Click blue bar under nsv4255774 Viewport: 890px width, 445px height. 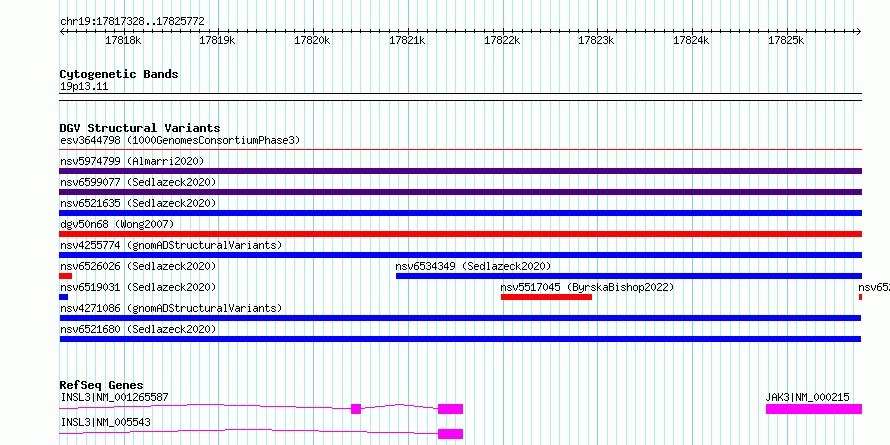[x=460, y=255]
